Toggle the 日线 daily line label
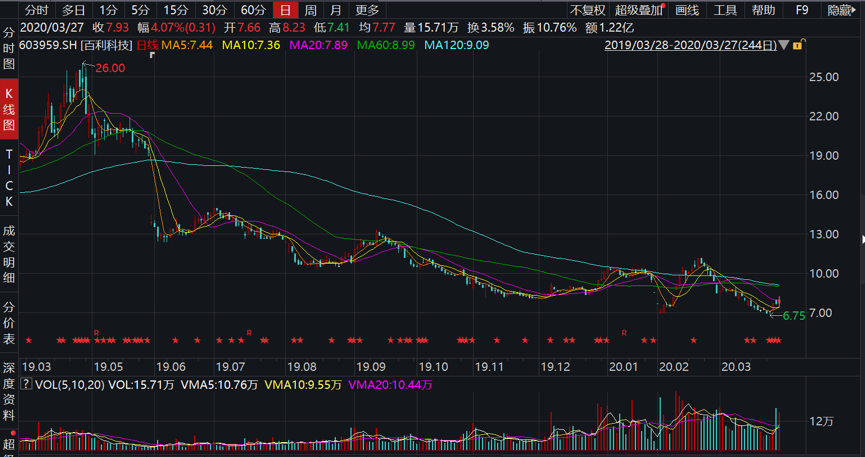Screen dimensions: 865x457 [147, 46]
